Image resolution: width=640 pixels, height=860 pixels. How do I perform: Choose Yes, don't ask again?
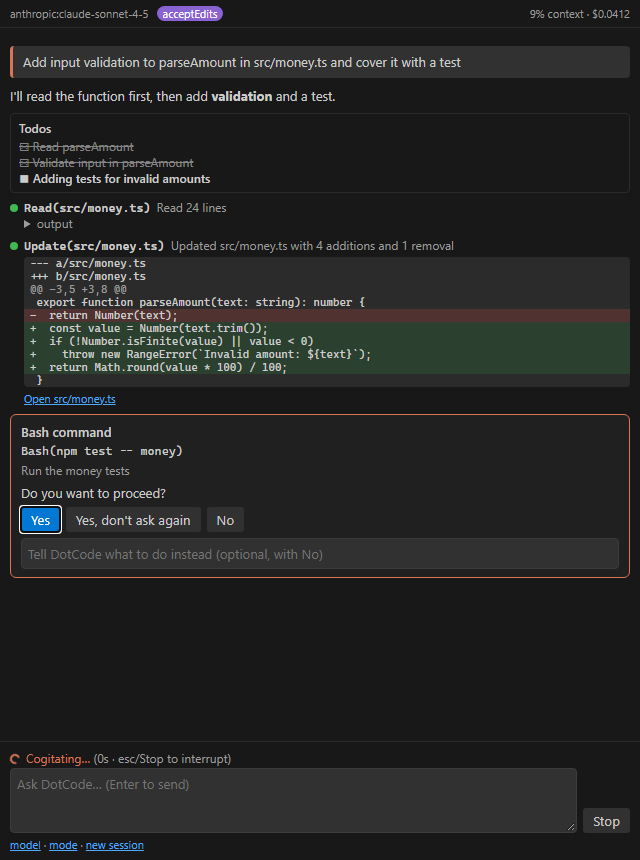click(x=133, y=520)
